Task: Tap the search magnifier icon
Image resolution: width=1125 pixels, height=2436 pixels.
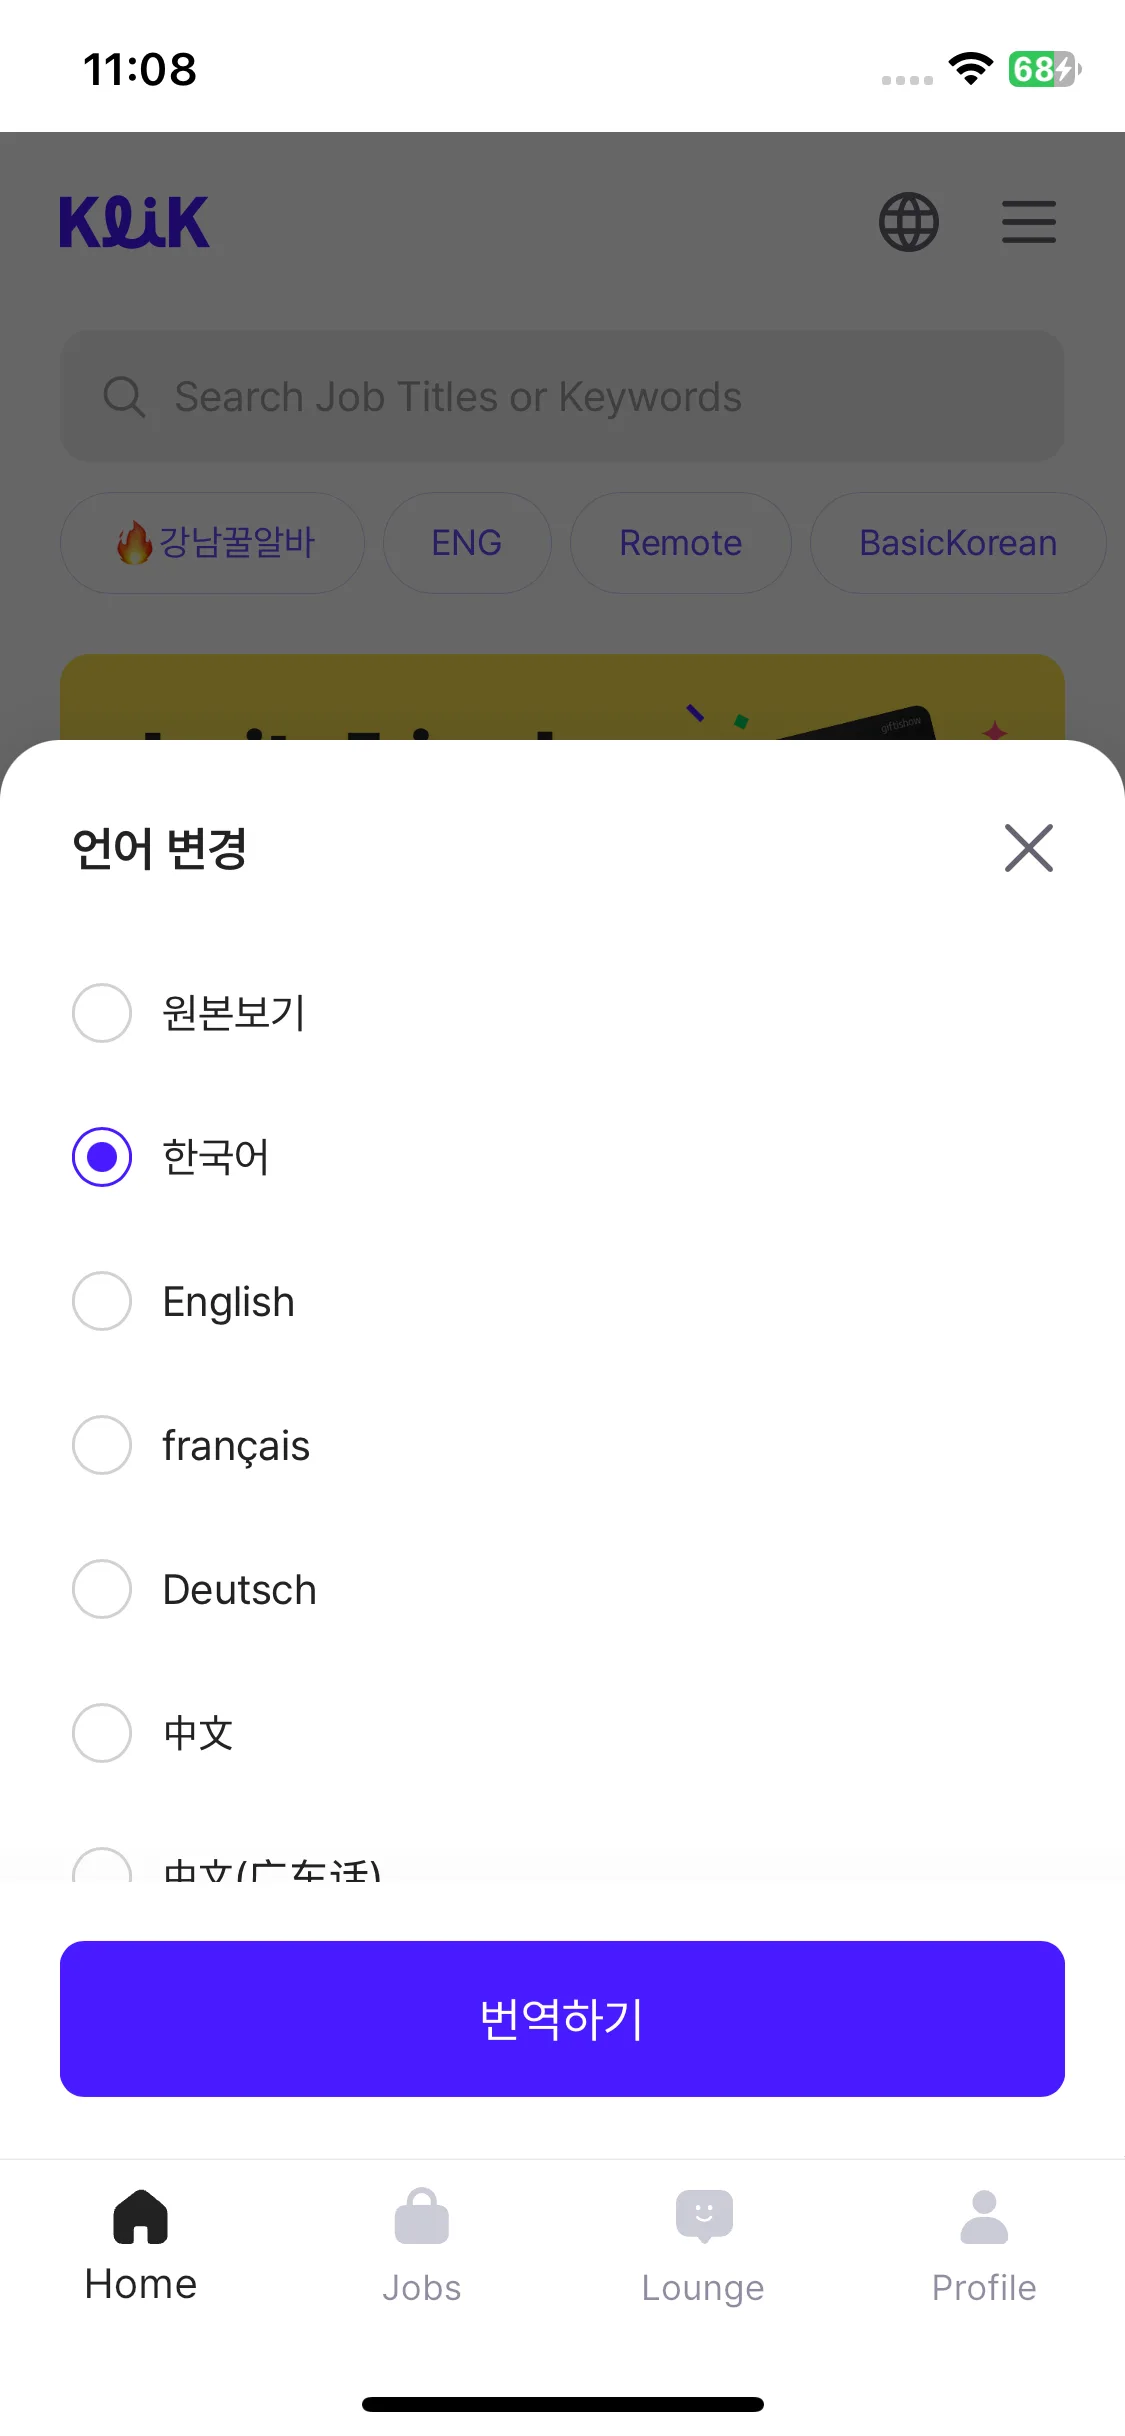Action: click(124, 397)
